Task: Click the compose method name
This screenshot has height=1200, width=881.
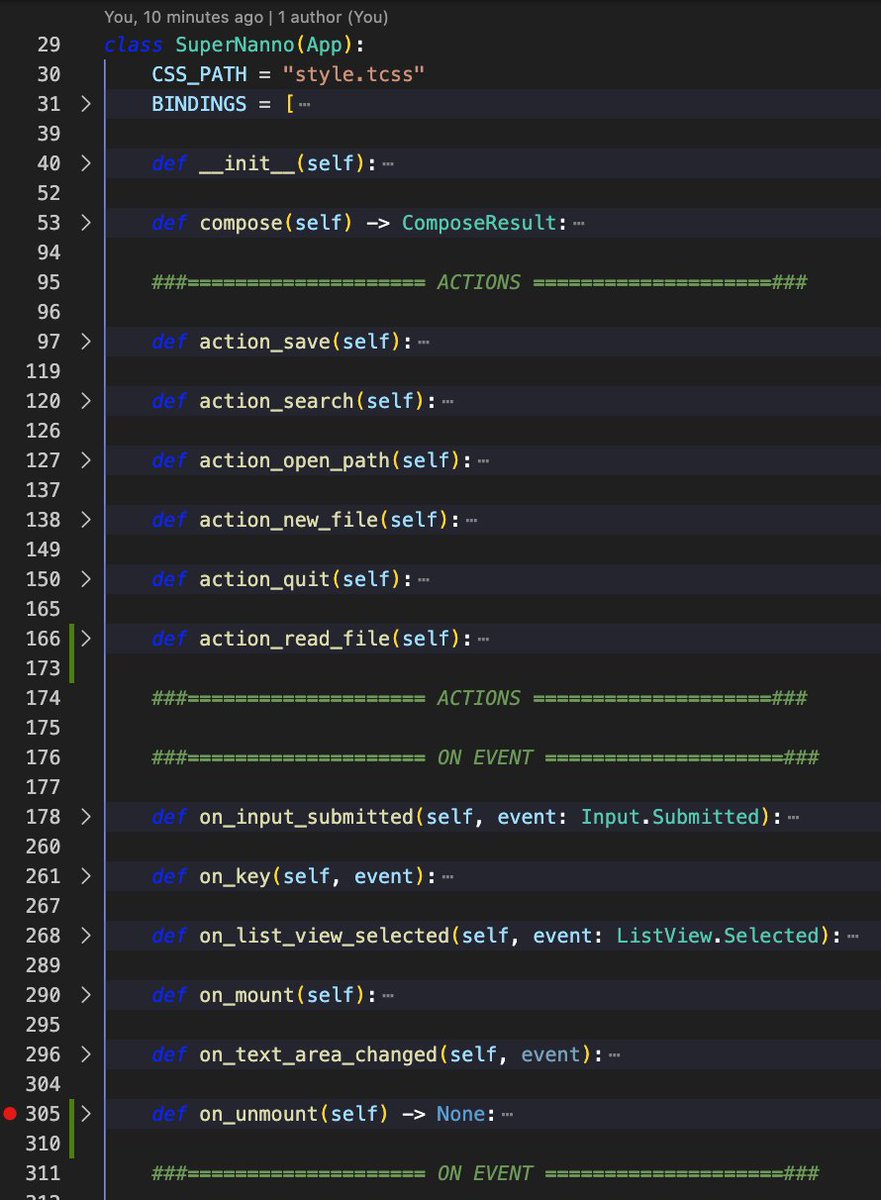Action: point(241,223)
